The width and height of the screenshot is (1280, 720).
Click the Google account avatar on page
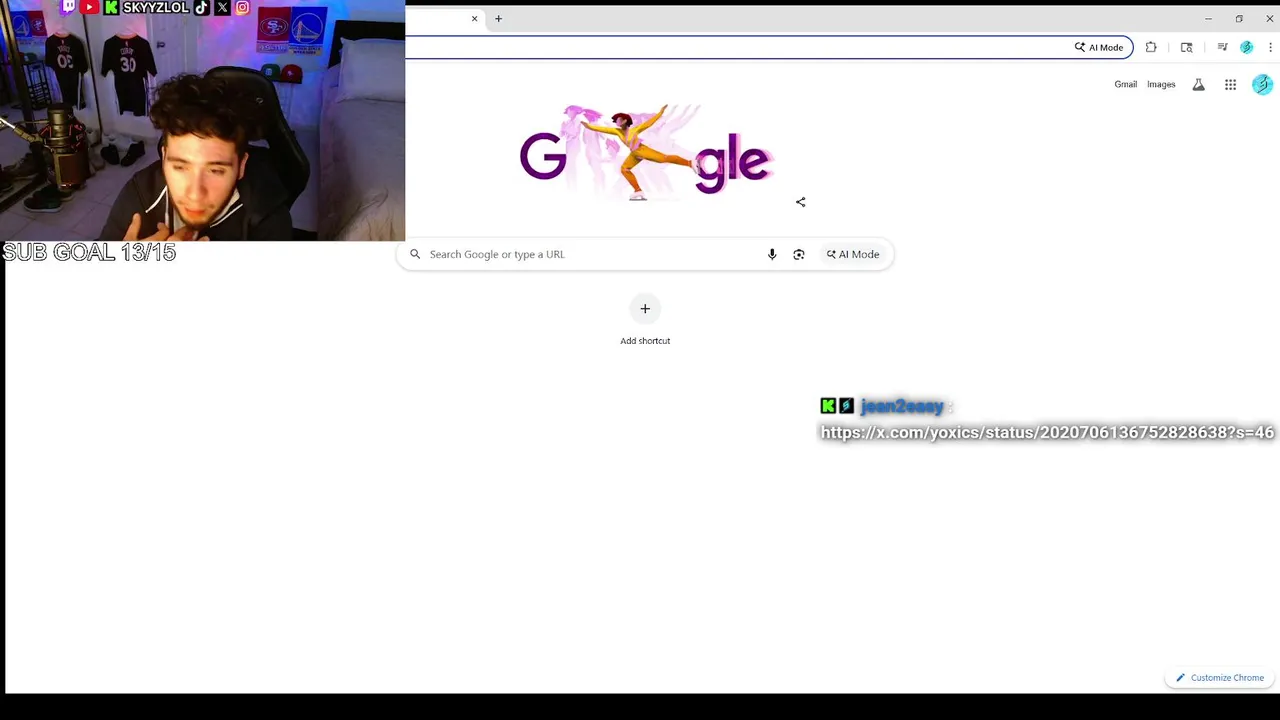(1262, 85)
